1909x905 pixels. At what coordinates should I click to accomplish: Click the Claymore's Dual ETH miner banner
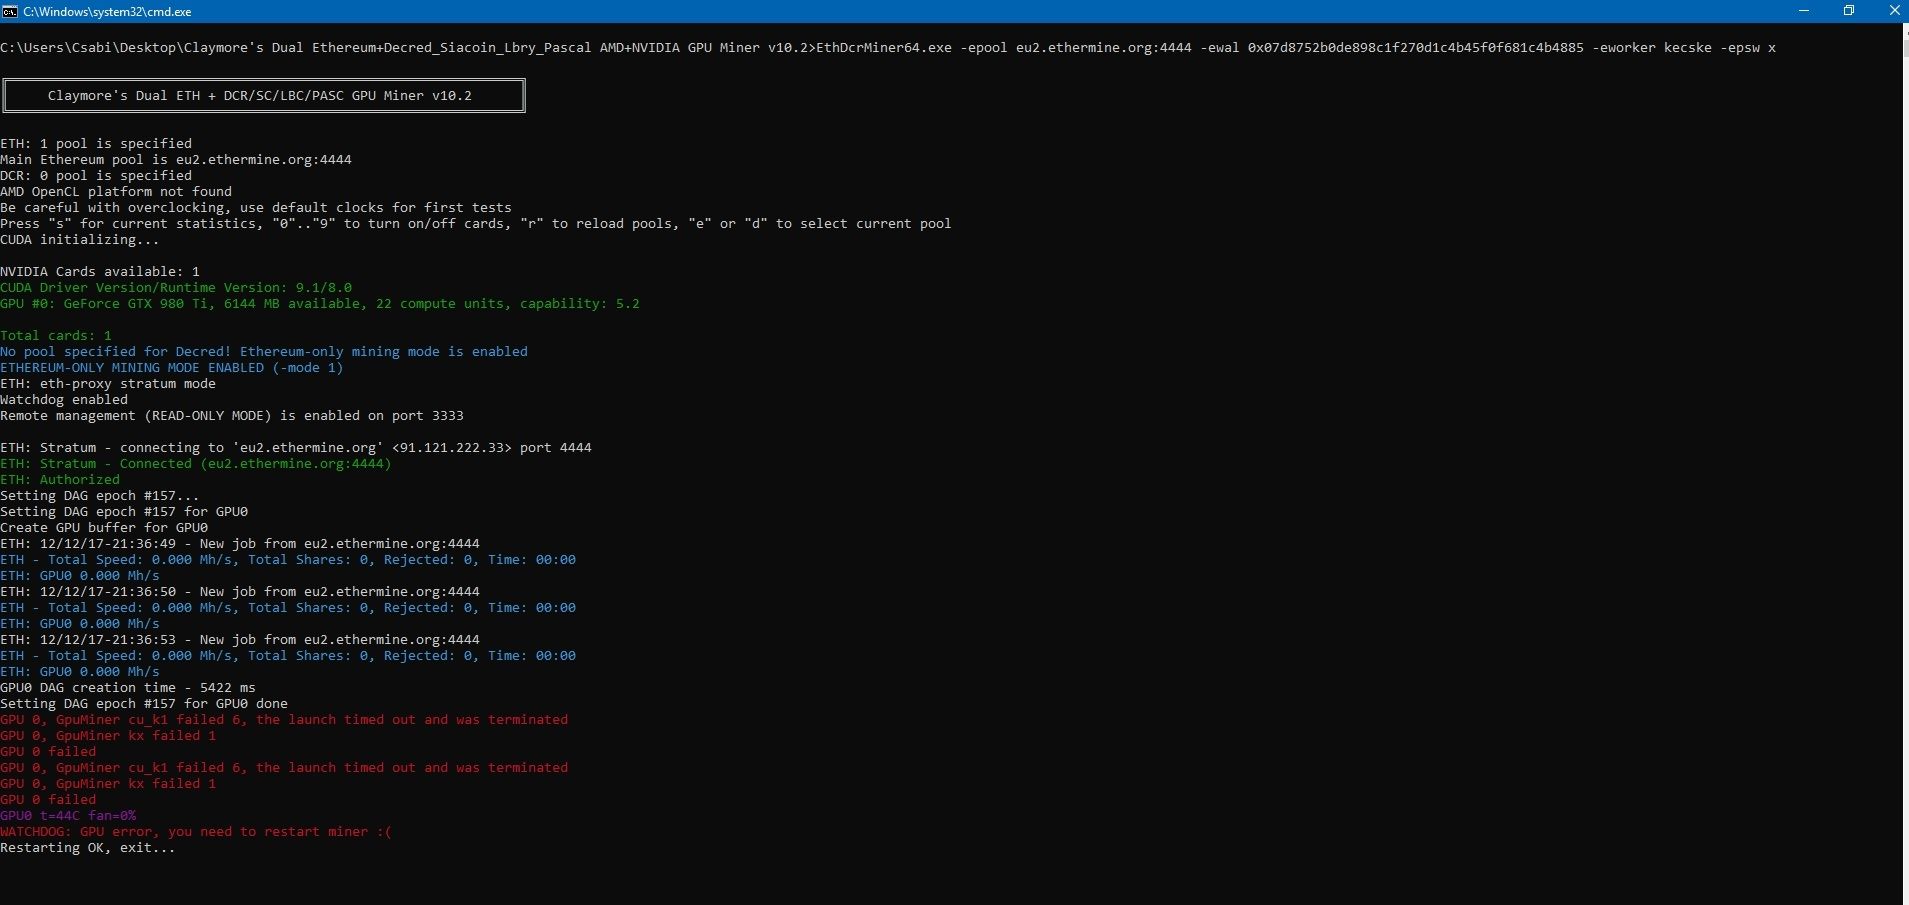264,96
